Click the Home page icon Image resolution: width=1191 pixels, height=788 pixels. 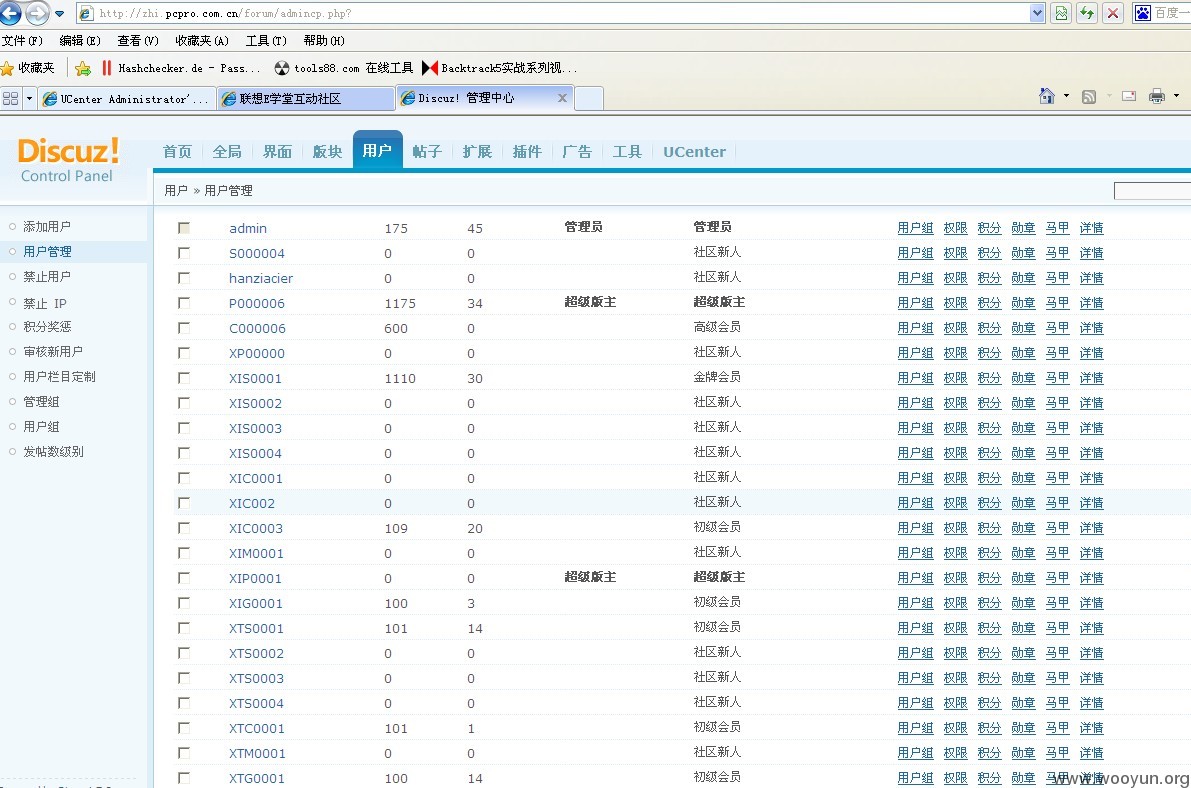tap(1047, 96)
